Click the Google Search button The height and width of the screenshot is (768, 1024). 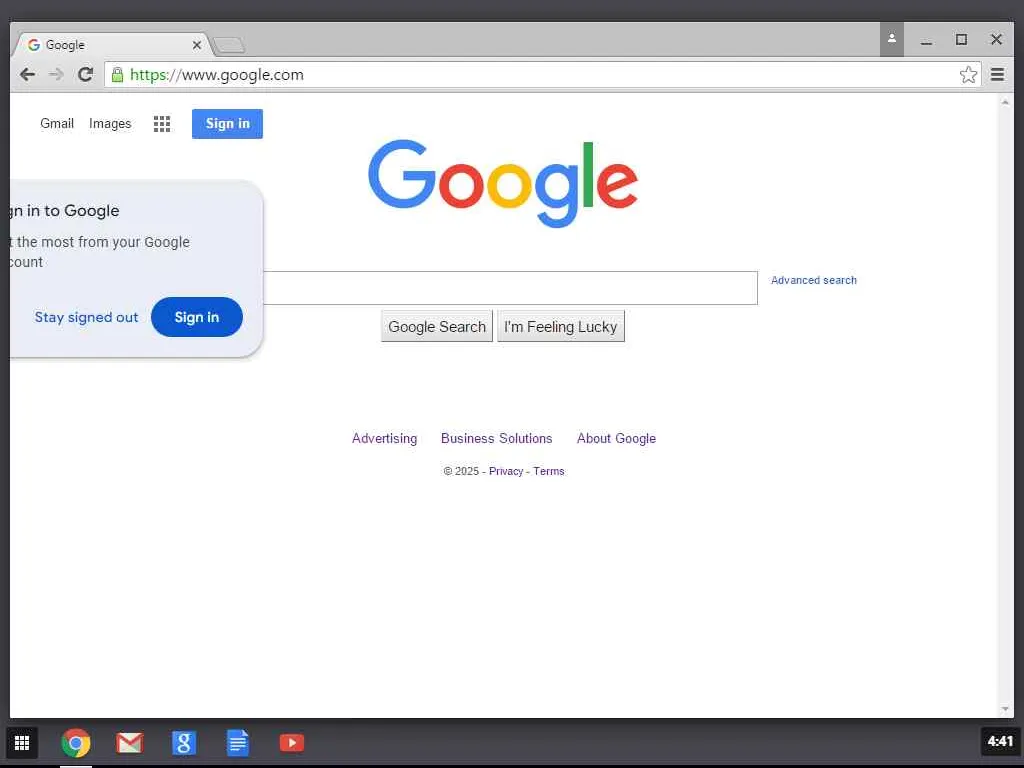pos(437,327)
